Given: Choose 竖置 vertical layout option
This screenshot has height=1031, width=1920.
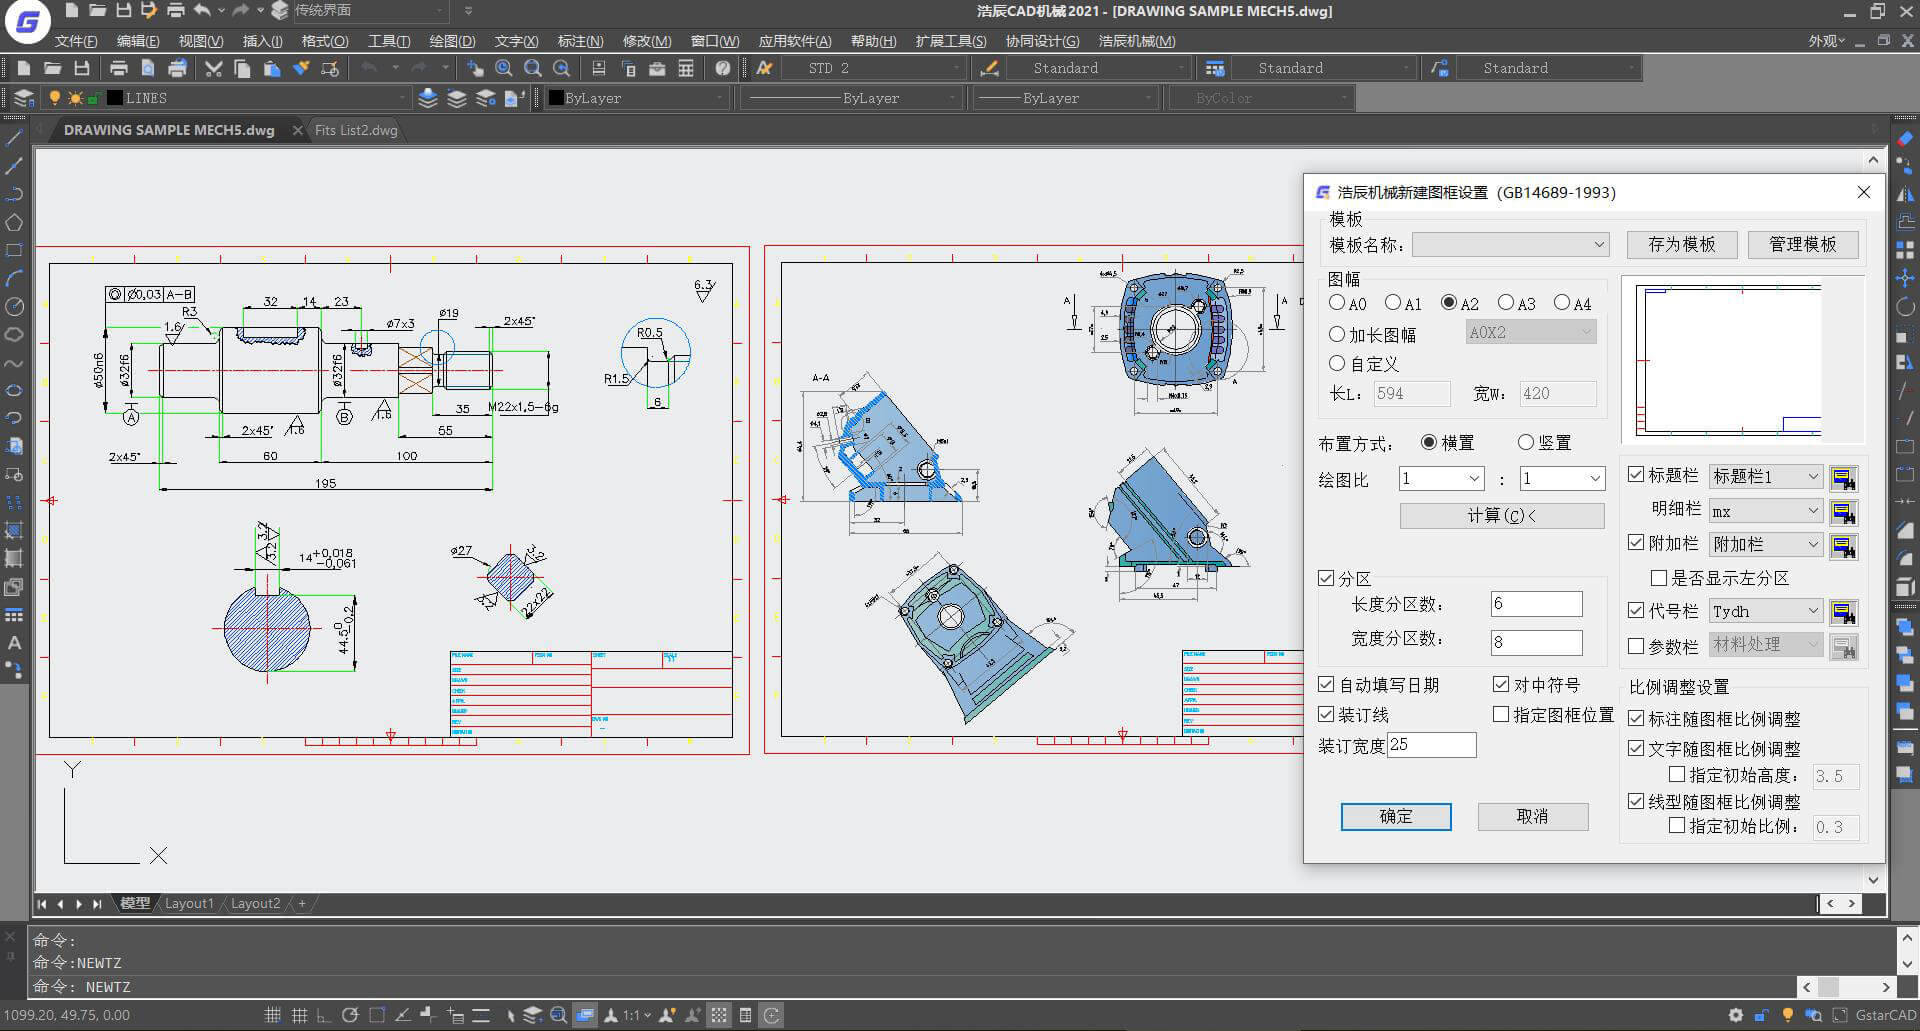Looking at the screenshot, I should click(x=1526, y=442).
